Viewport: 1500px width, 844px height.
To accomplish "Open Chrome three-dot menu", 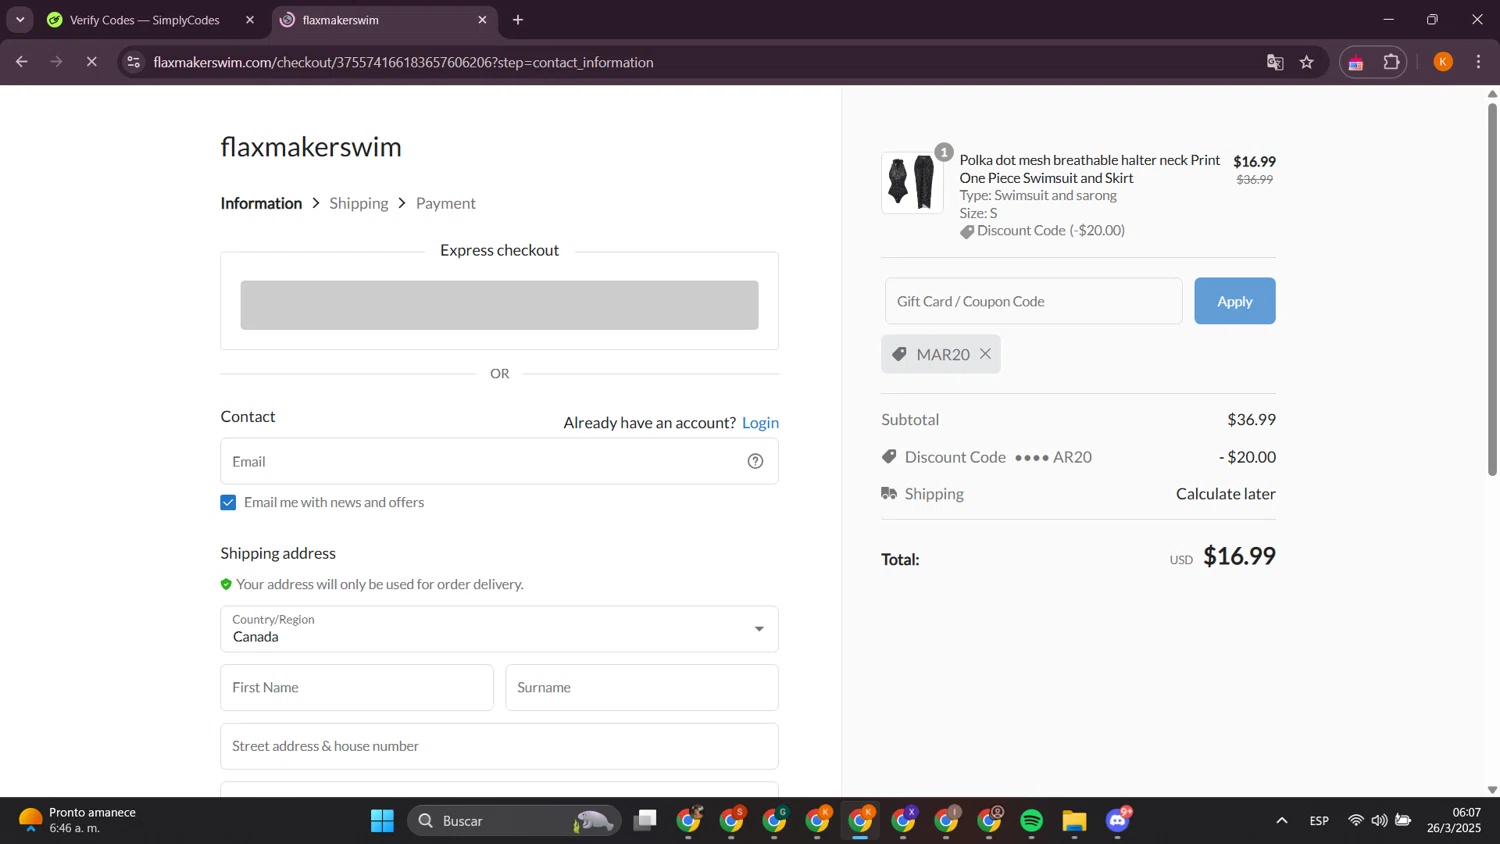I will click(x=1479, y=62).
